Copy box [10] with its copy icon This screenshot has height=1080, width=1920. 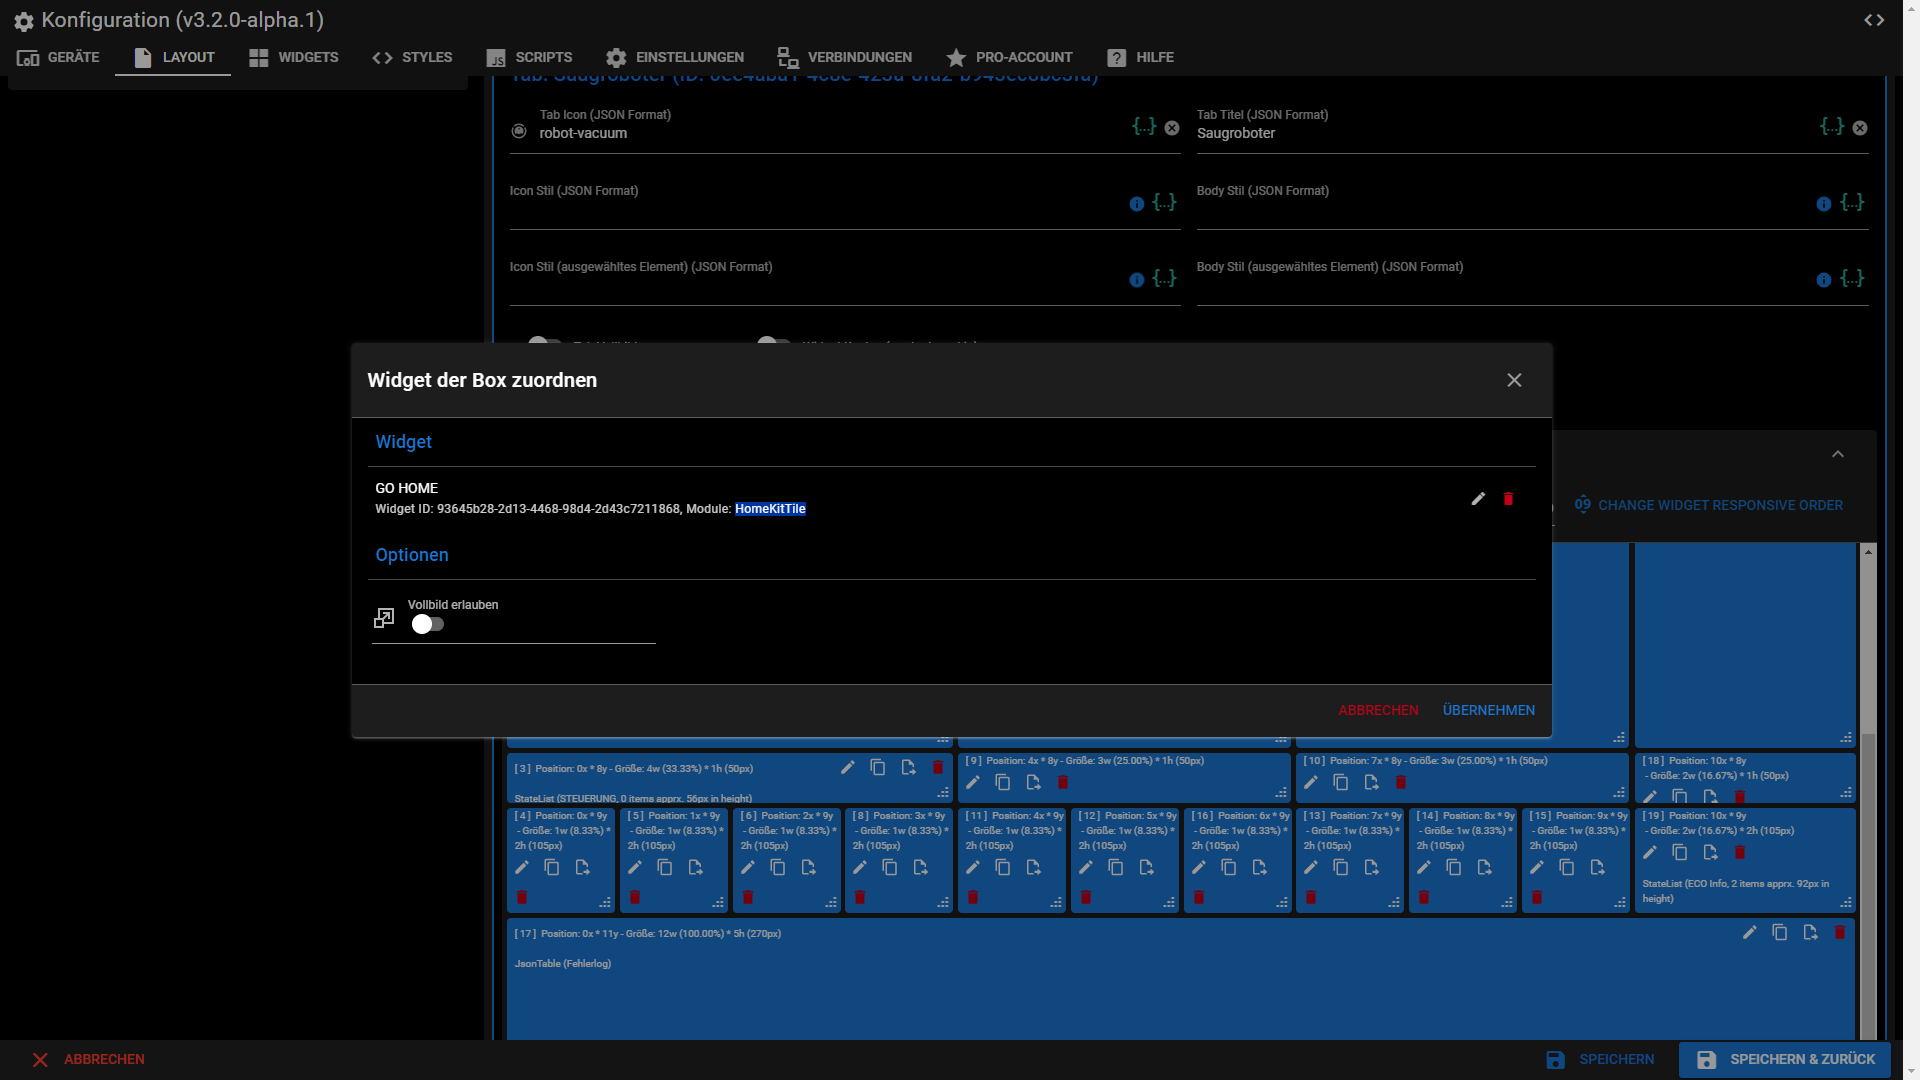point(1341,783)
